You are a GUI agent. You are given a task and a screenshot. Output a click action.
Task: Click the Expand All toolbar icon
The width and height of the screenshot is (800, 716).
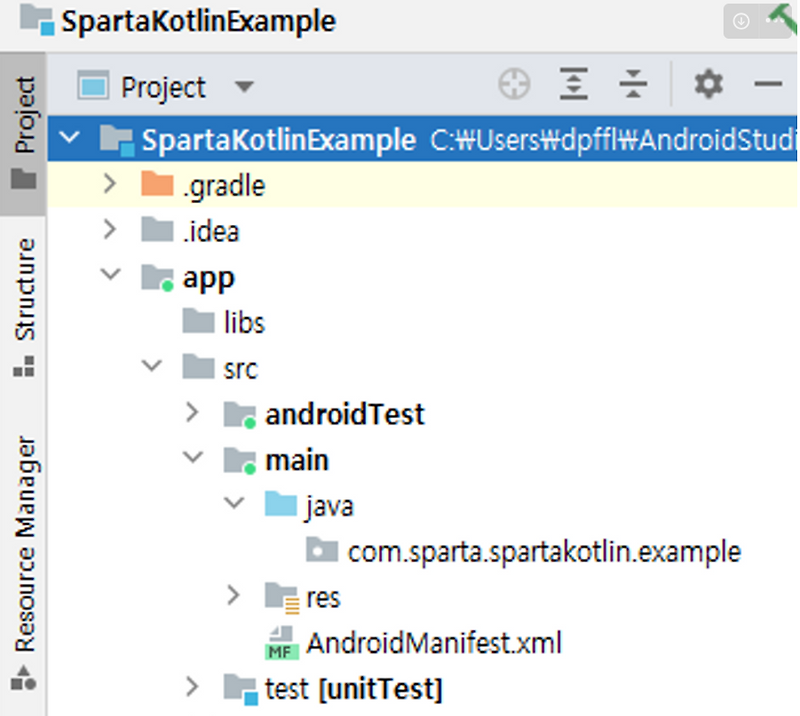coord(574,85)
